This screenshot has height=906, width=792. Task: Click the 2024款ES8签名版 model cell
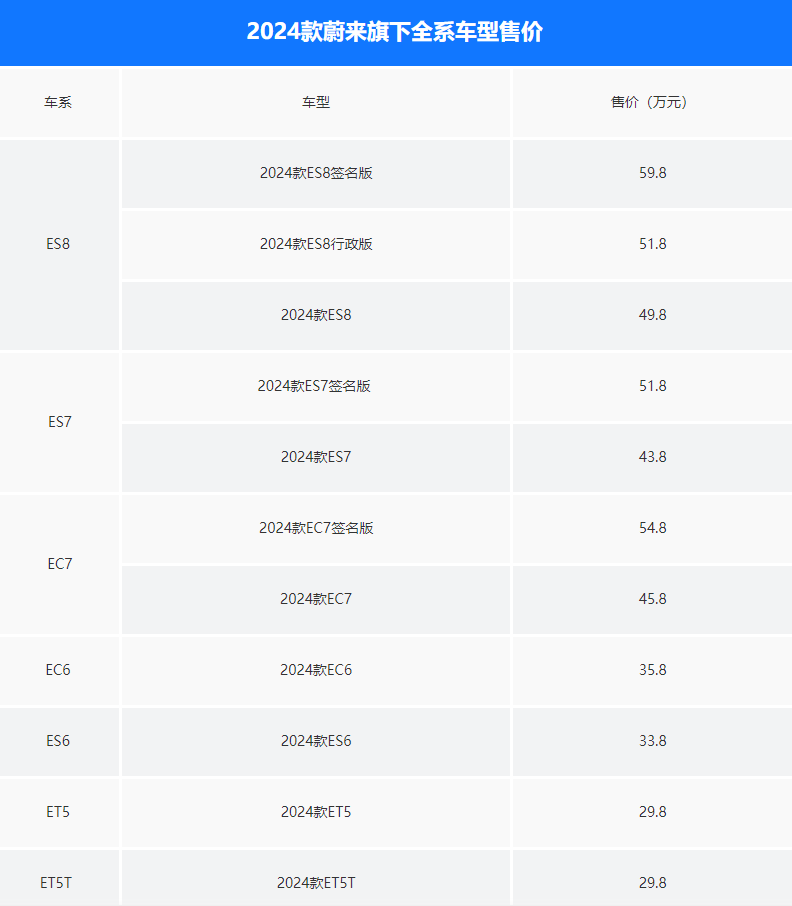(316, 173)
